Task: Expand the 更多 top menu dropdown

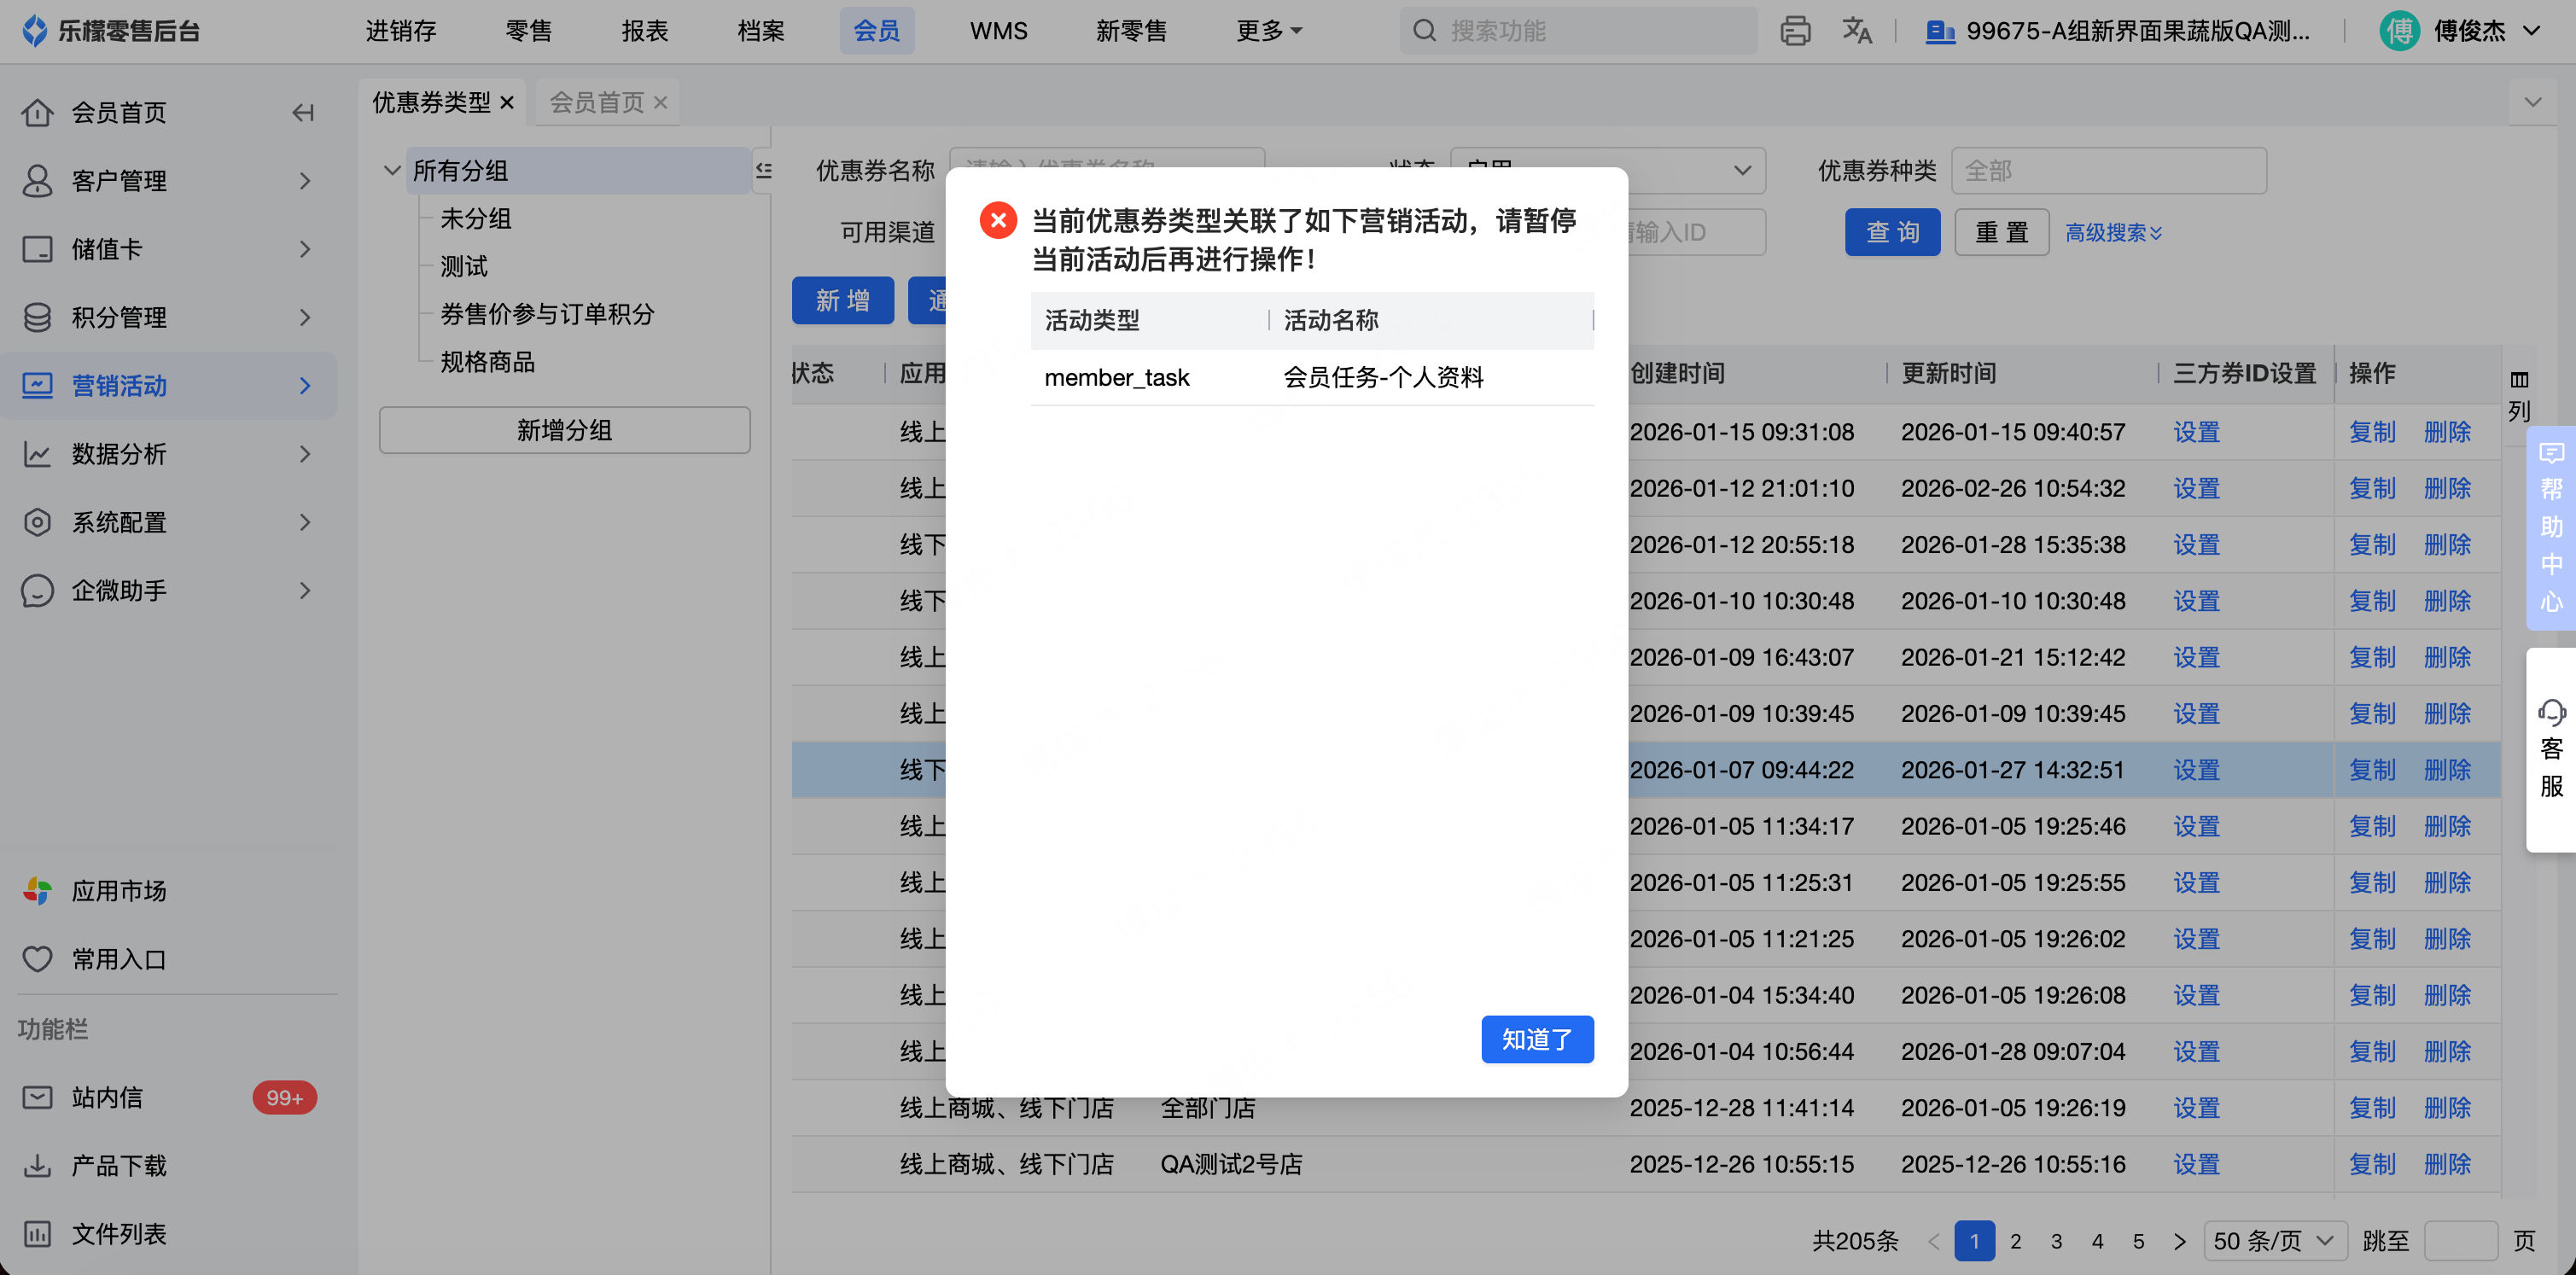Action: click(1268, 31)
